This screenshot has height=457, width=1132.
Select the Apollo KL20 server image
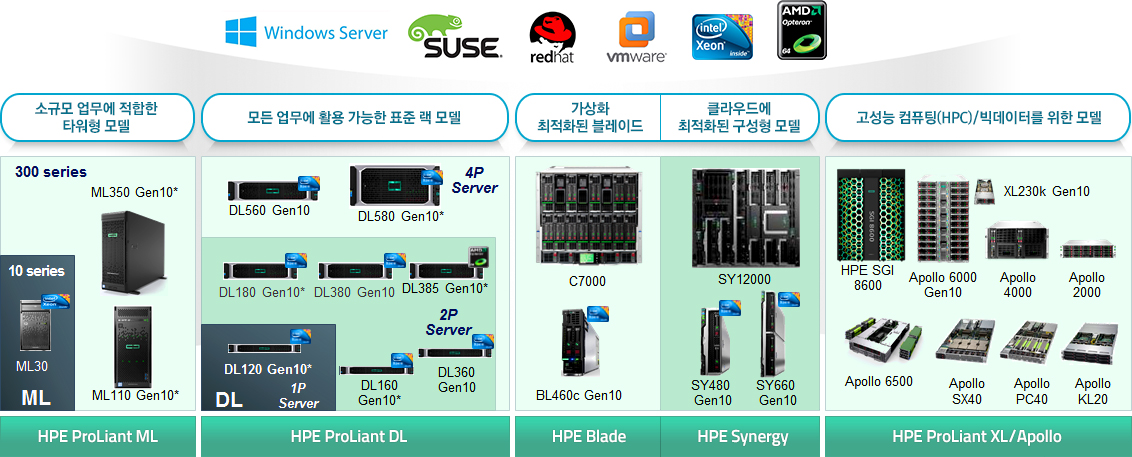[x=1089, y=342]
